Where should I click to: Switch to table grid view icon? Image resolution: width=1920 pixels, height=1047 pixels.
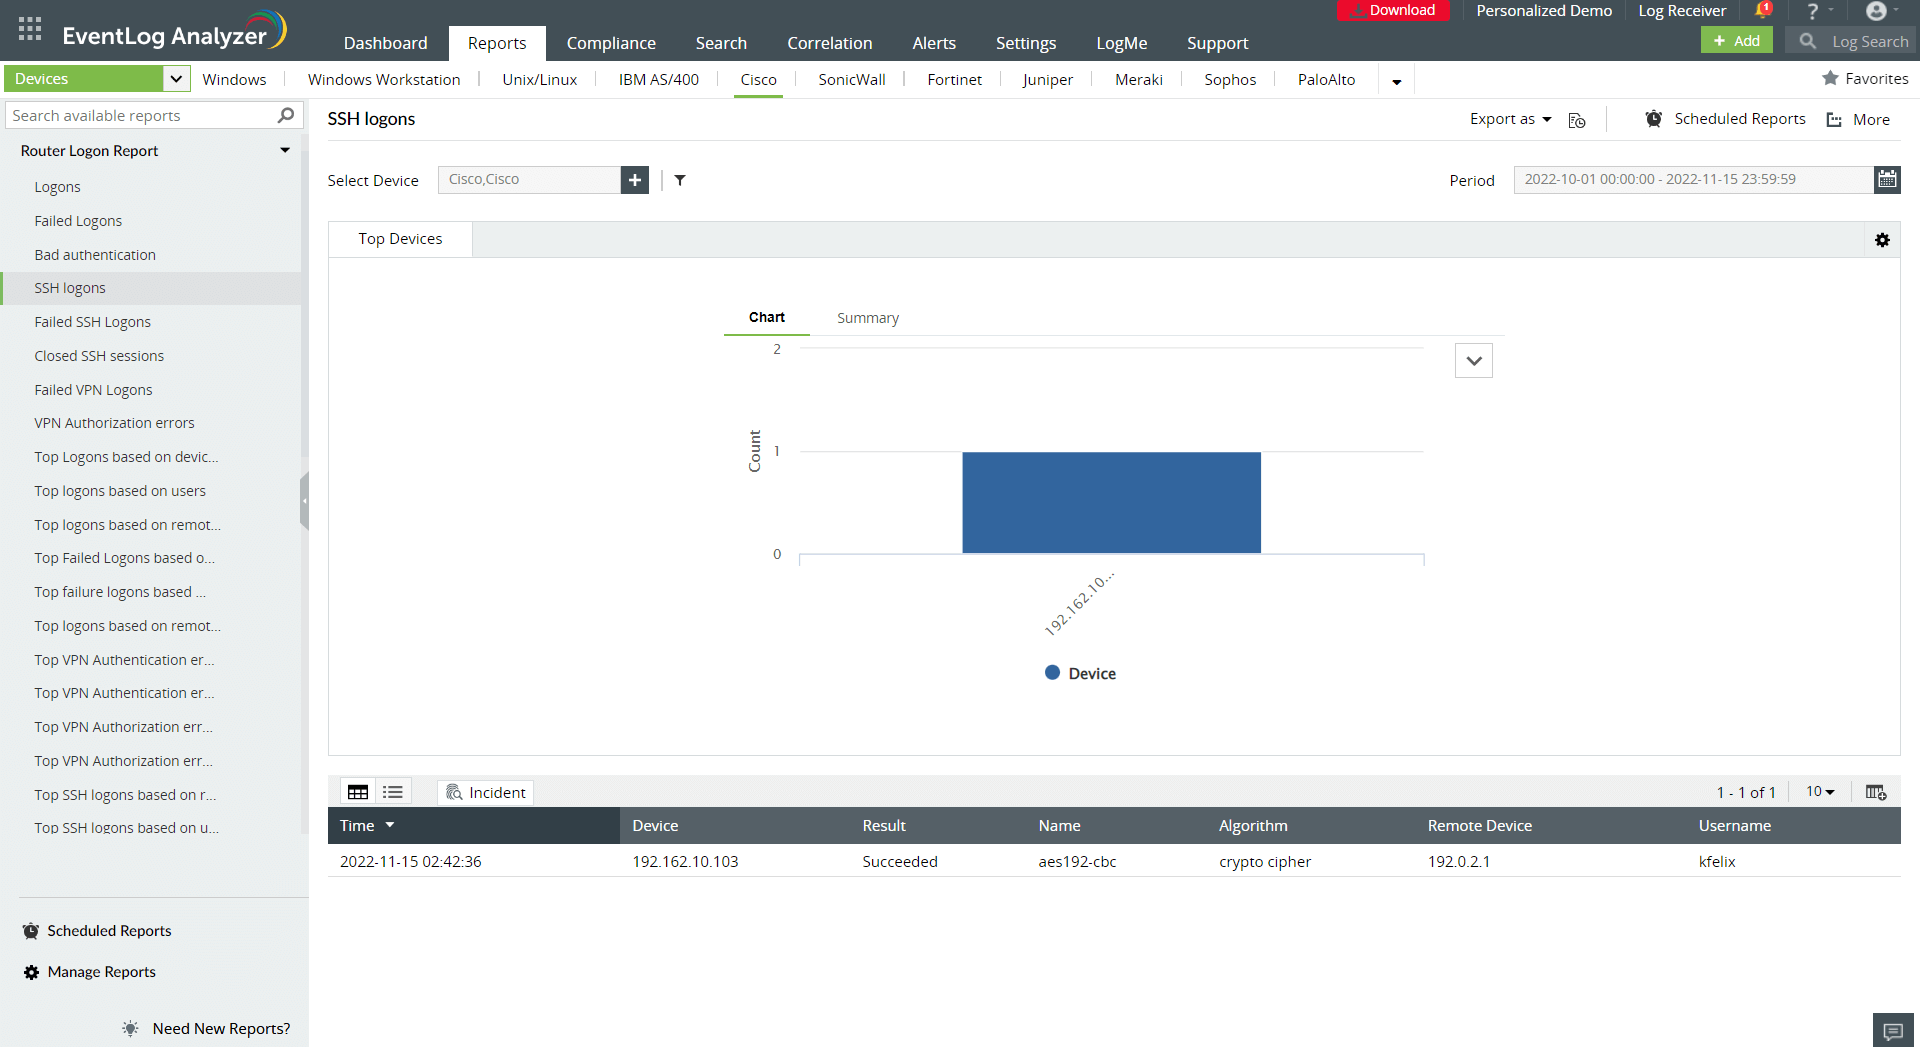(x=358, y=792)
